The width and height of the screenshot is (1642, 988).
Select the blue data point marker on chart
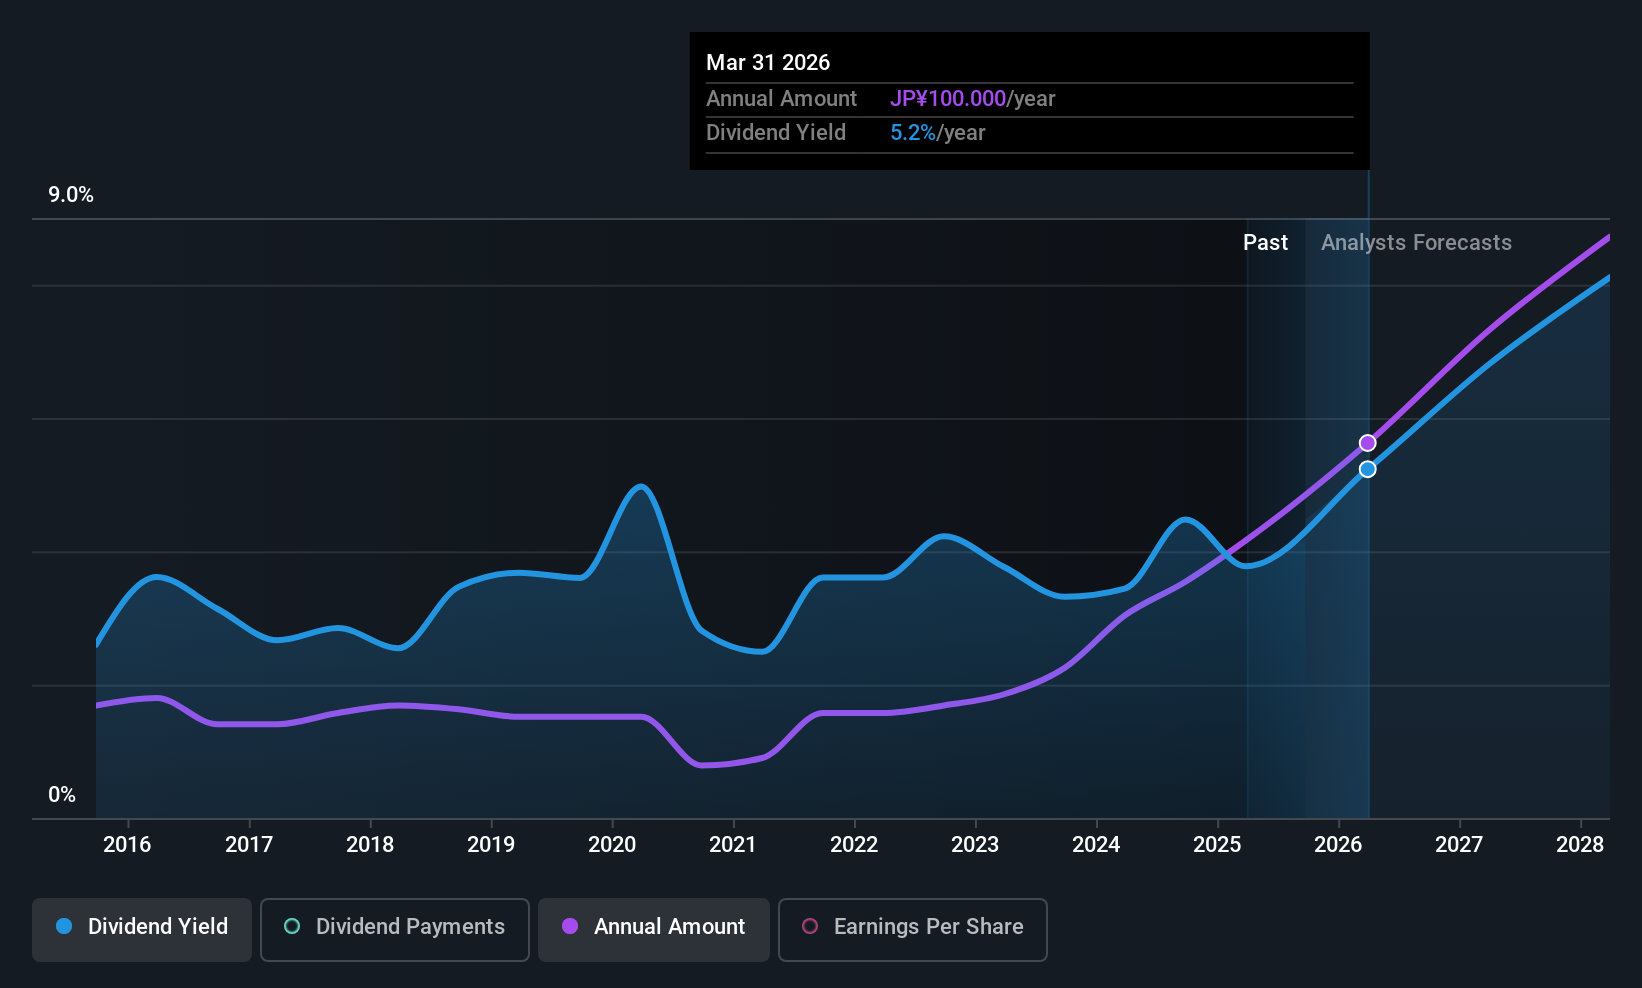(x=1368, y=469)
